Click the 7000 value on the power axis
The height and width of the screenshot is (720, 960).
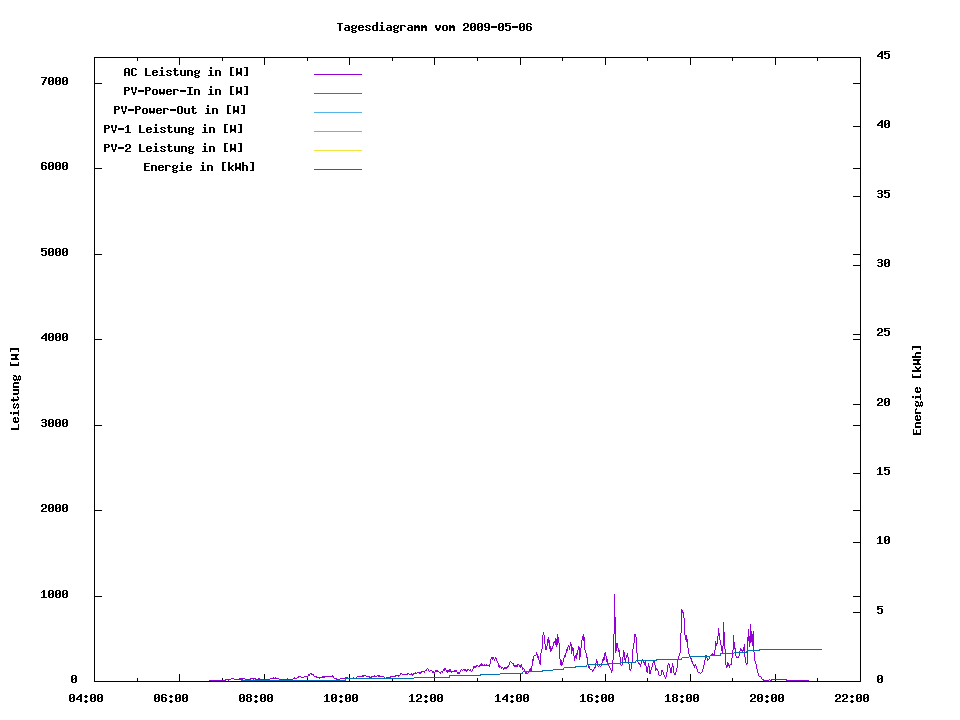pos(53,81)
